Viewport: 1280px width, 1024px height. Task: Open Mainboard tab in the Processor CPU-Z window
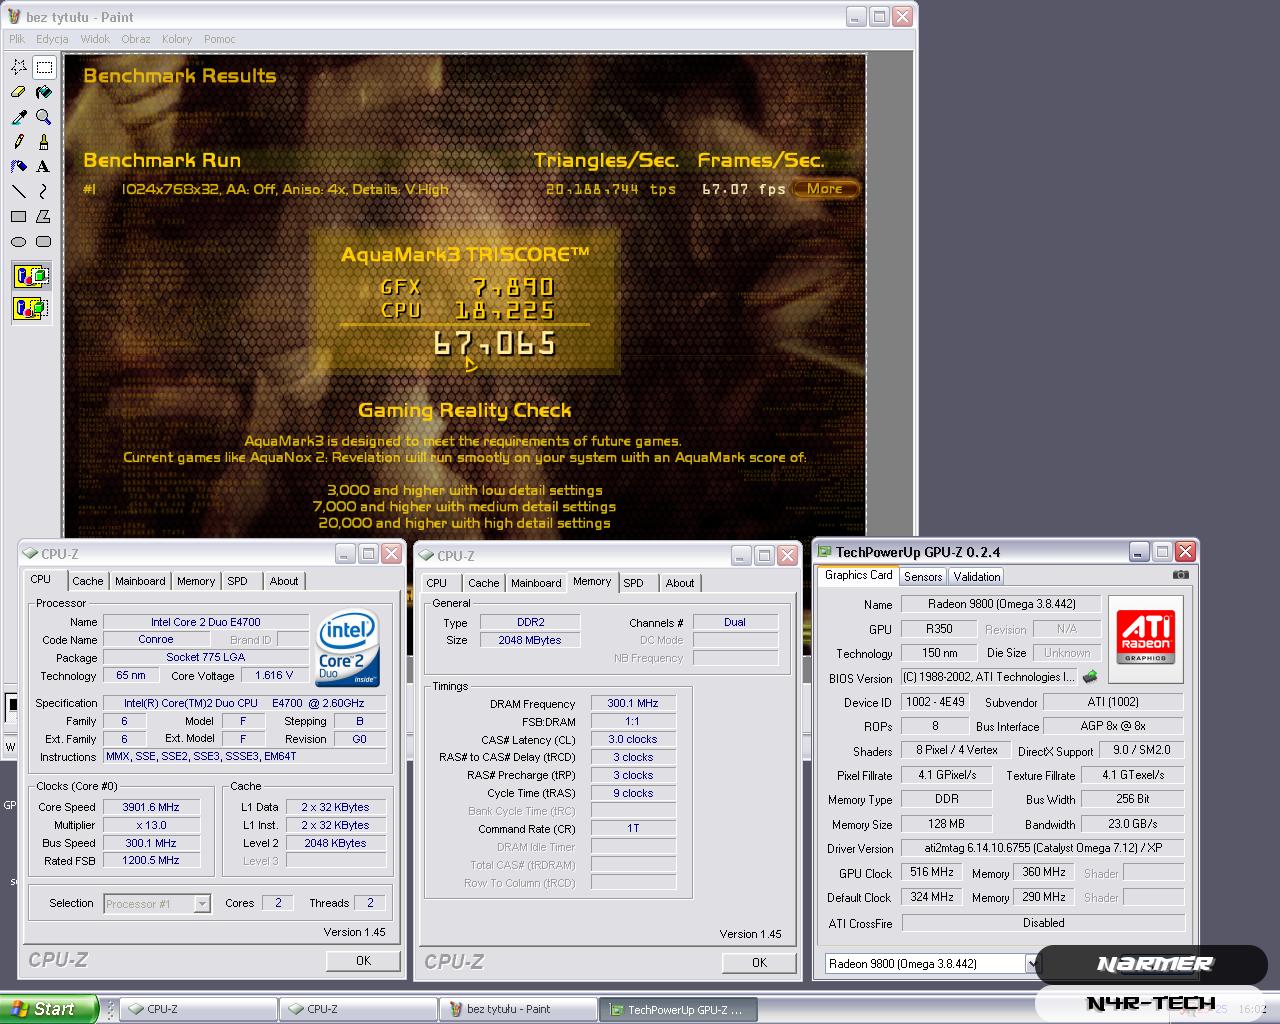140,581
